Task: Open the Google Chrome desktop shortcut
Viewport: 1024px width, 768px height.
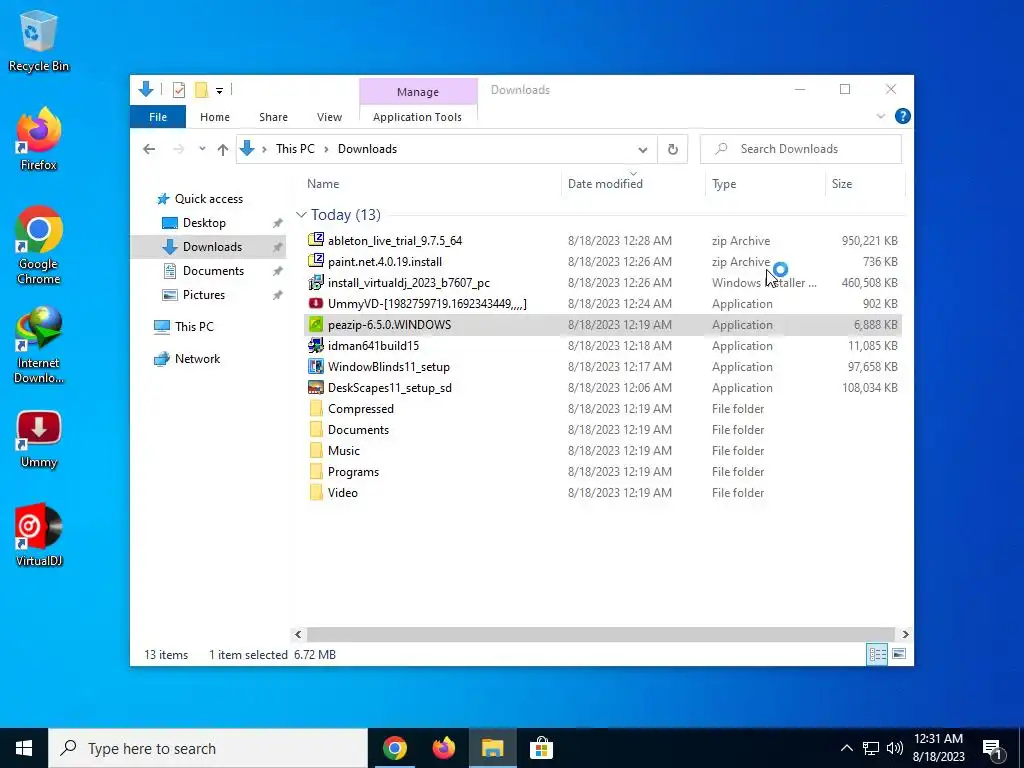Action: [39, 245]
